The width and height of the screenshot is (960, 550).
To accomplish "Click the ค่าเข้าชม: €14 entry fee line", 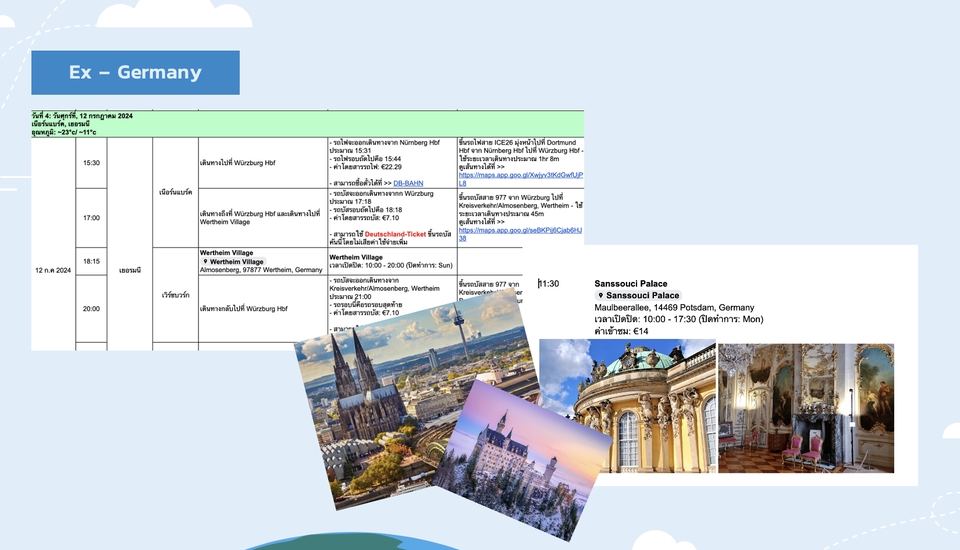I will point(621,331).
